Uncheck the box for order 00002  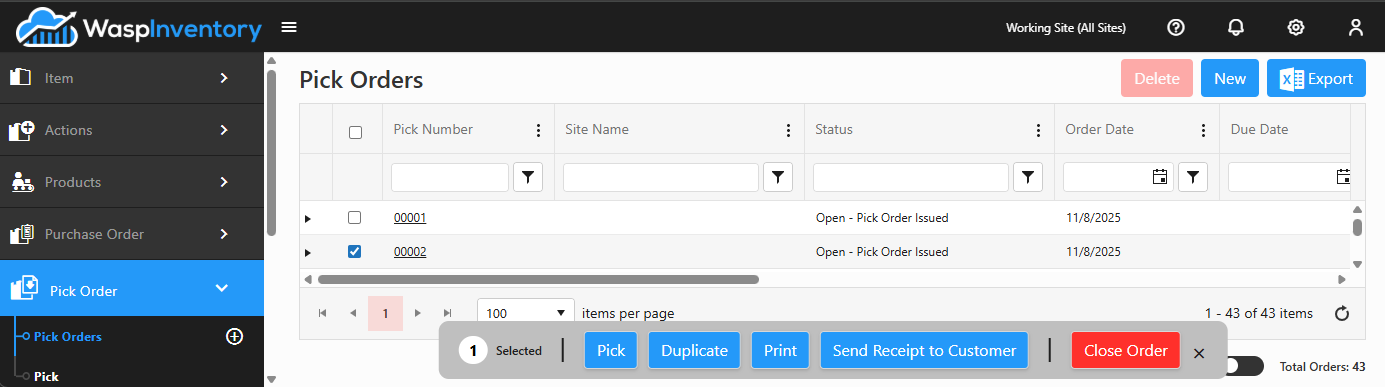point(354,251)
